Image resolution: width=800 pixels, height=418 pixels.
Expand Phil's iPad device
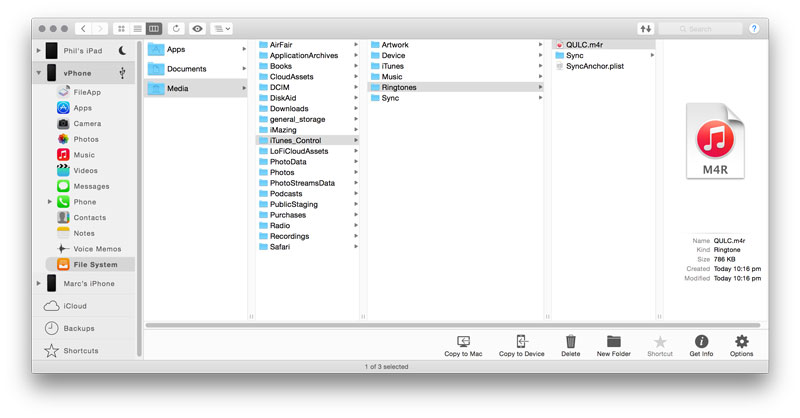coord(39,51)
